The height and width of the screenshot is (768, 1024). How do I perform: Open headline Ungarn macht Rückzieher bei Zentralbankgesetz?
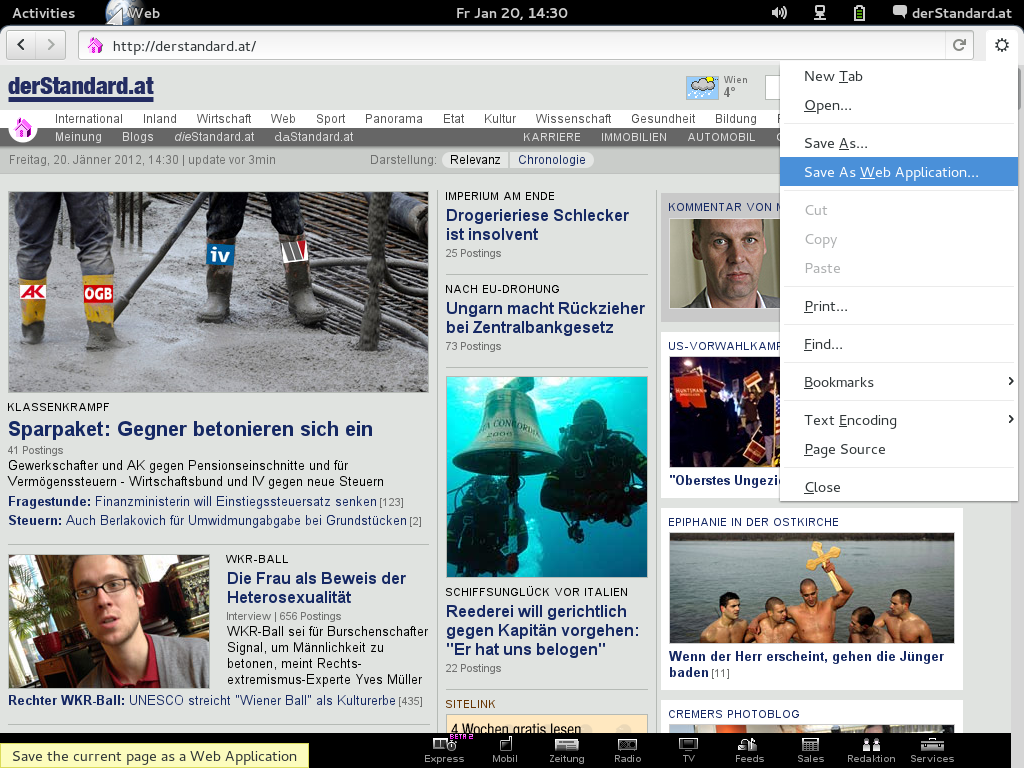(x=545, y=317)
